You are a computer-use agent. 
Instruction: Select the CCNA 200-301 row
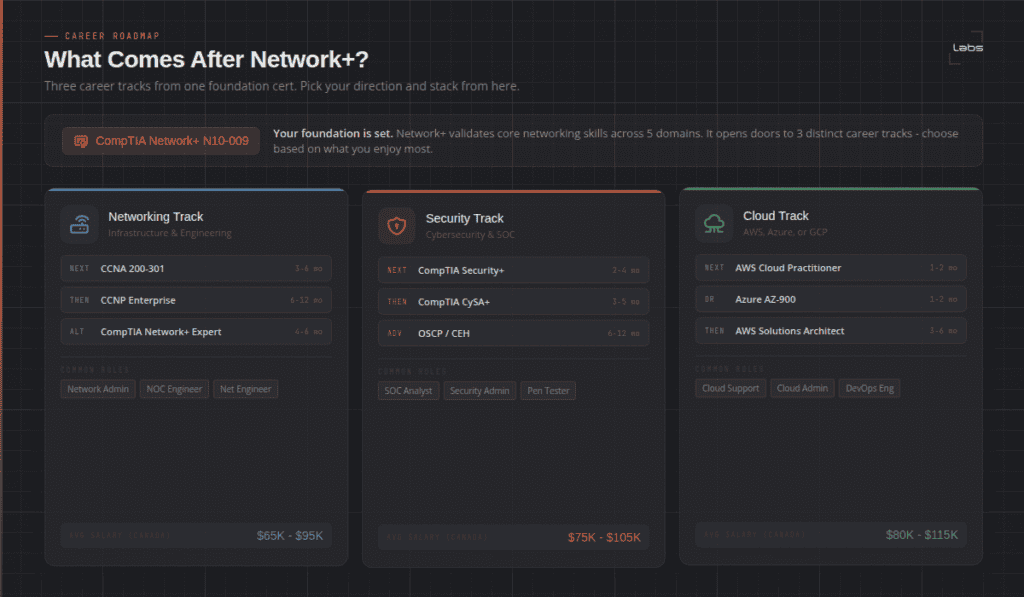pyautogui.click(x=196, y=268)
